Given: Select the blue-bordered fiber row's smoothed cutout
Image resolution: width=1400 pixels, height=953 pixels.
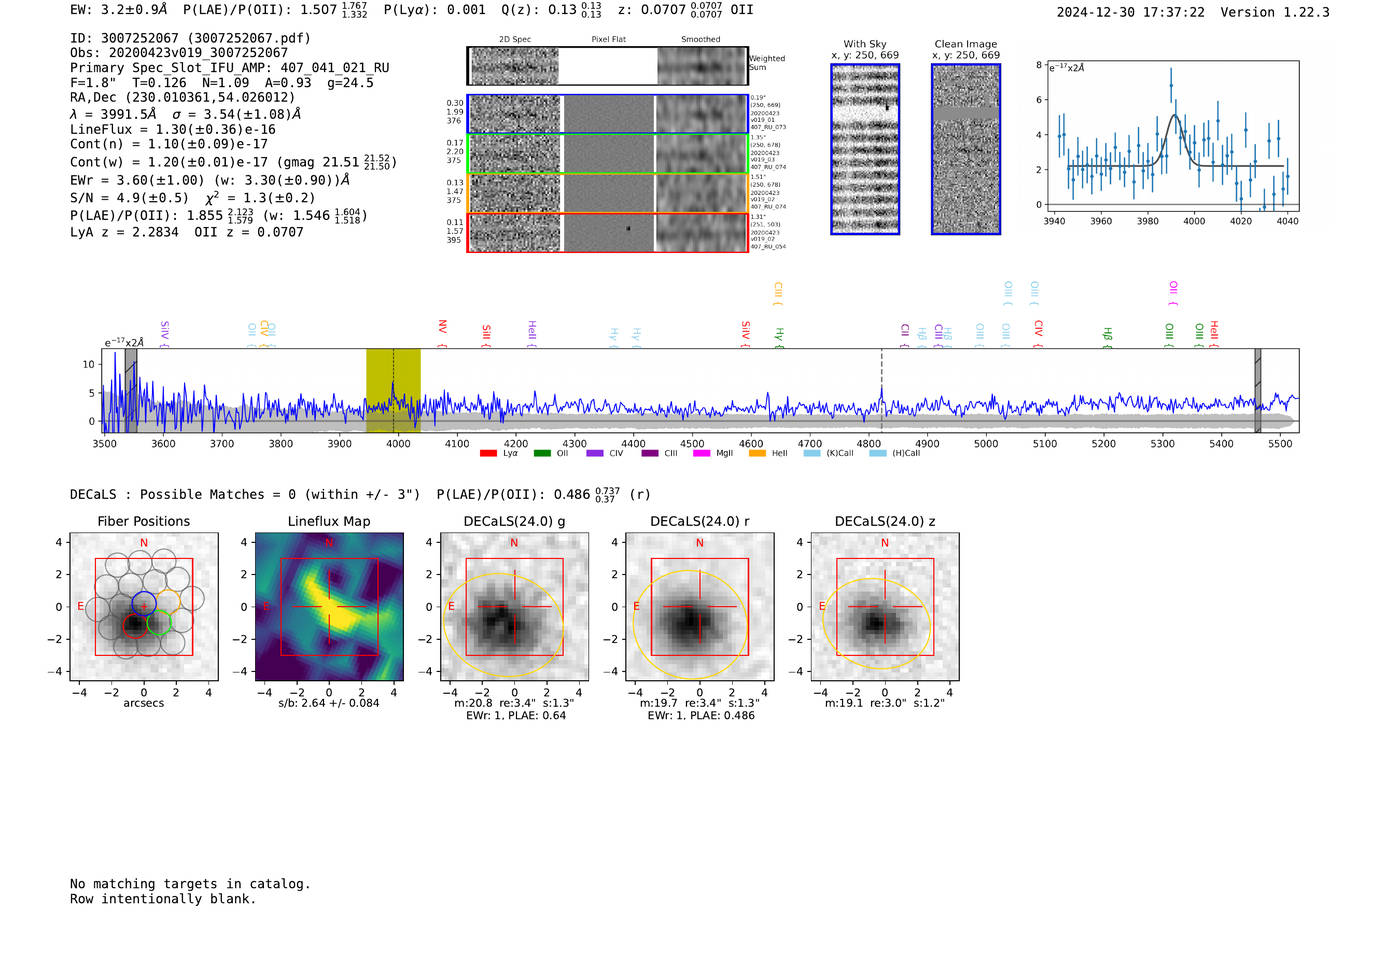Looking at the screenshot, I should (x=701, y=114).
